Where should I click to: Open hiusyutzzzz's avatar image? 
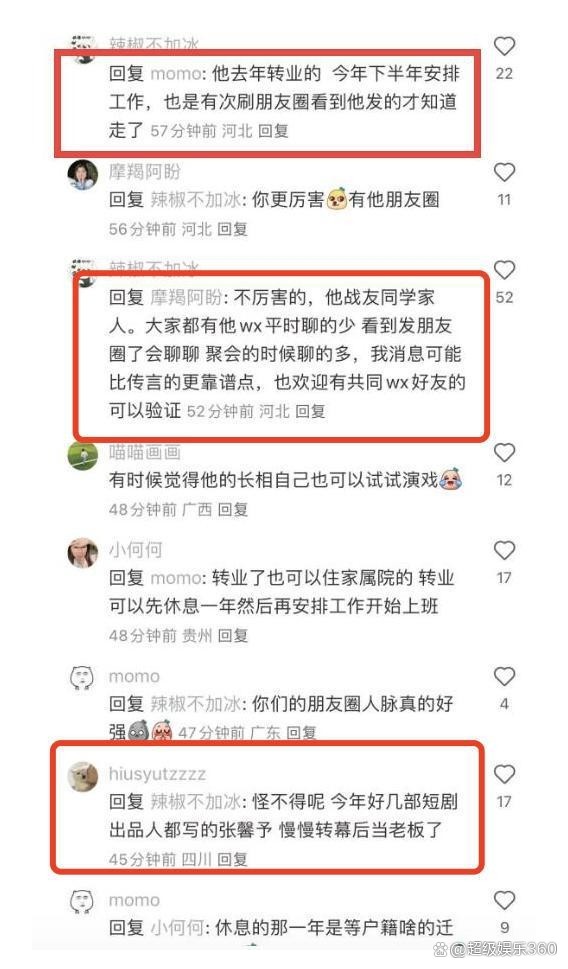82,776
